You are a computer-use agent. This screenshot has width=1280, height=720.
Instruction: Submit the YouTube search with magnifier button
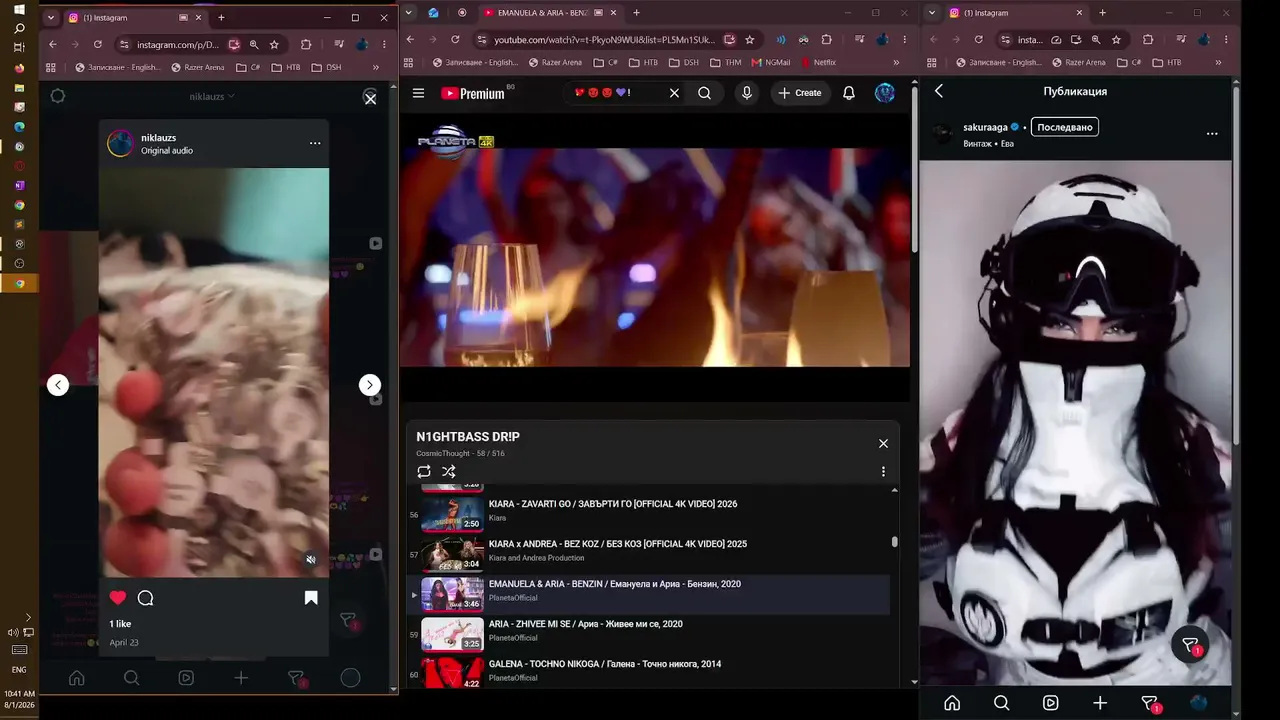[x=705, y=93]
